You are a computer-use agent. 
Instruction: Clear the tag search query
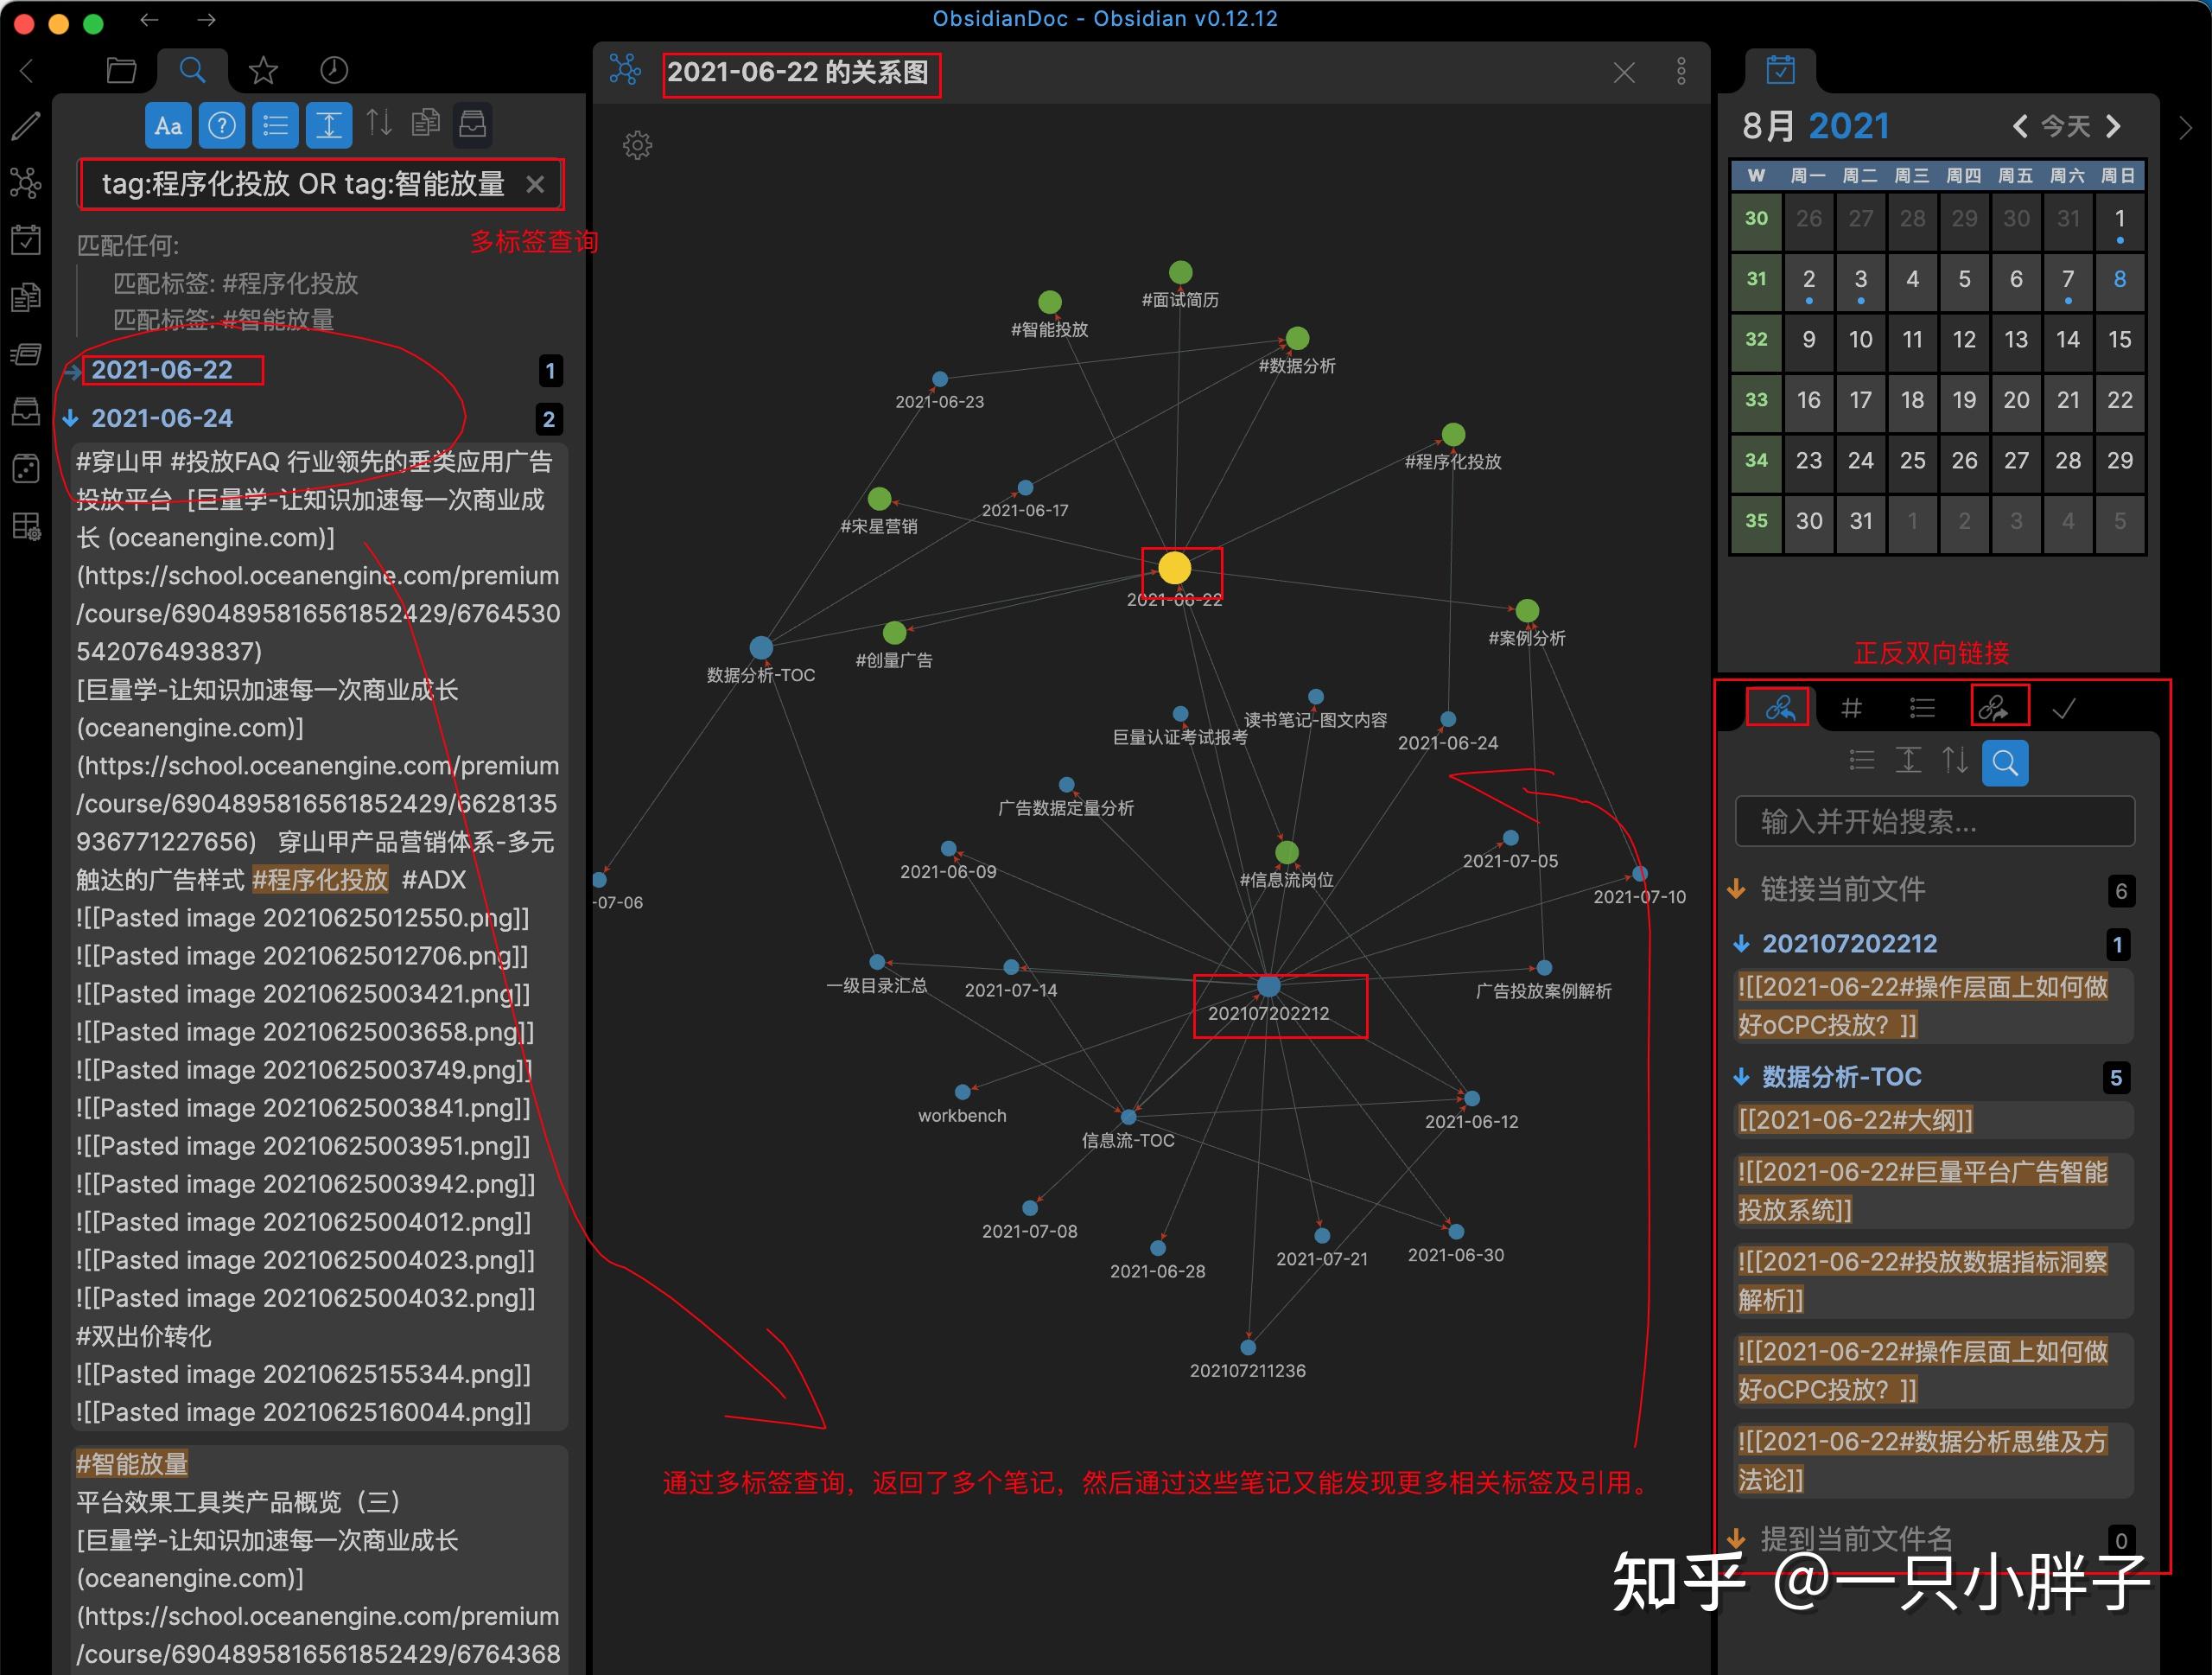(535, 184)
